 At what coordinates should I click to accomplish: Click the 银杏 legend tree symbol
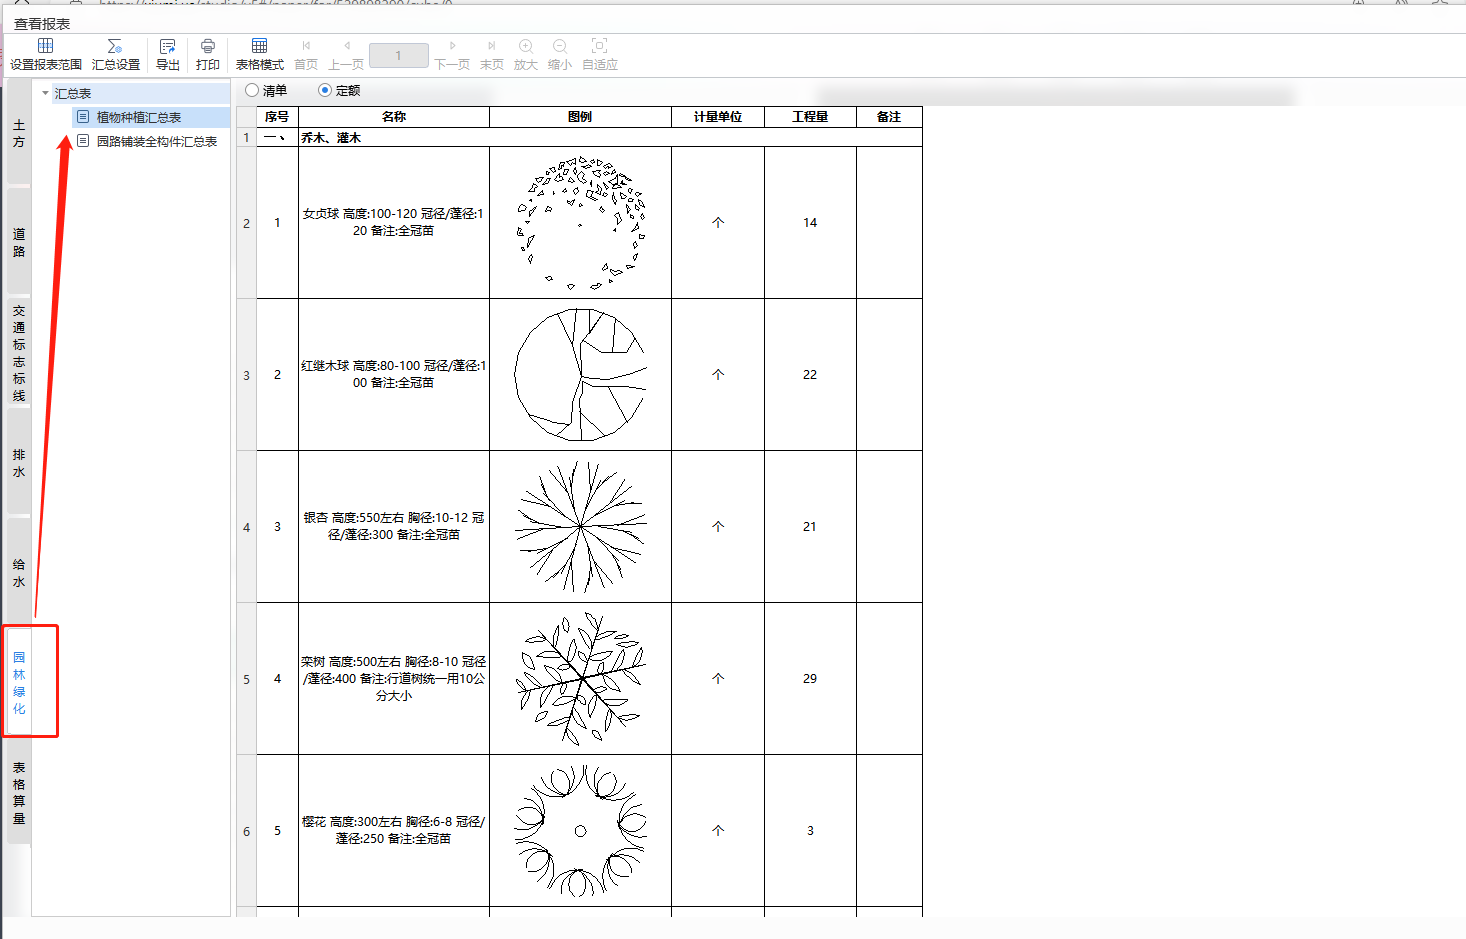tap(580, 526)
